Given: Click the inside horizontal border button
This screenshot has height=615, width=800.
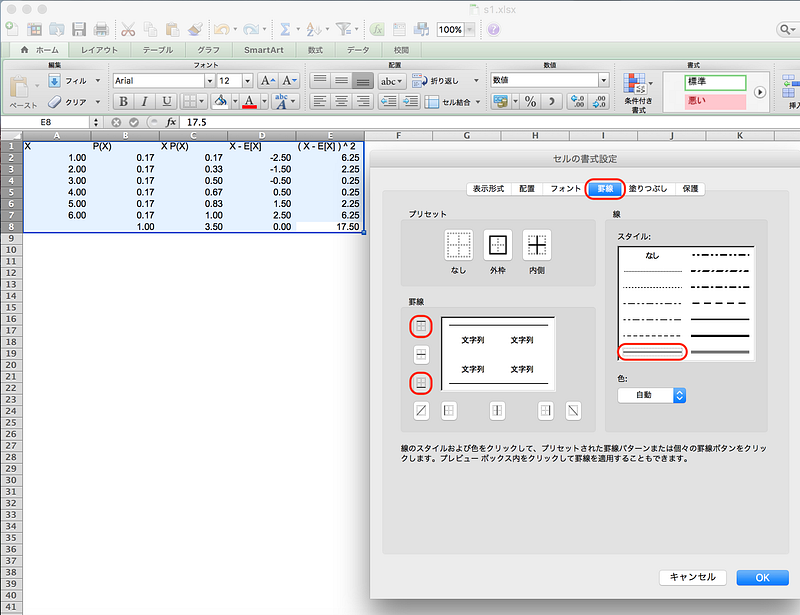Looking at the screenshot, I should point(421,354).
